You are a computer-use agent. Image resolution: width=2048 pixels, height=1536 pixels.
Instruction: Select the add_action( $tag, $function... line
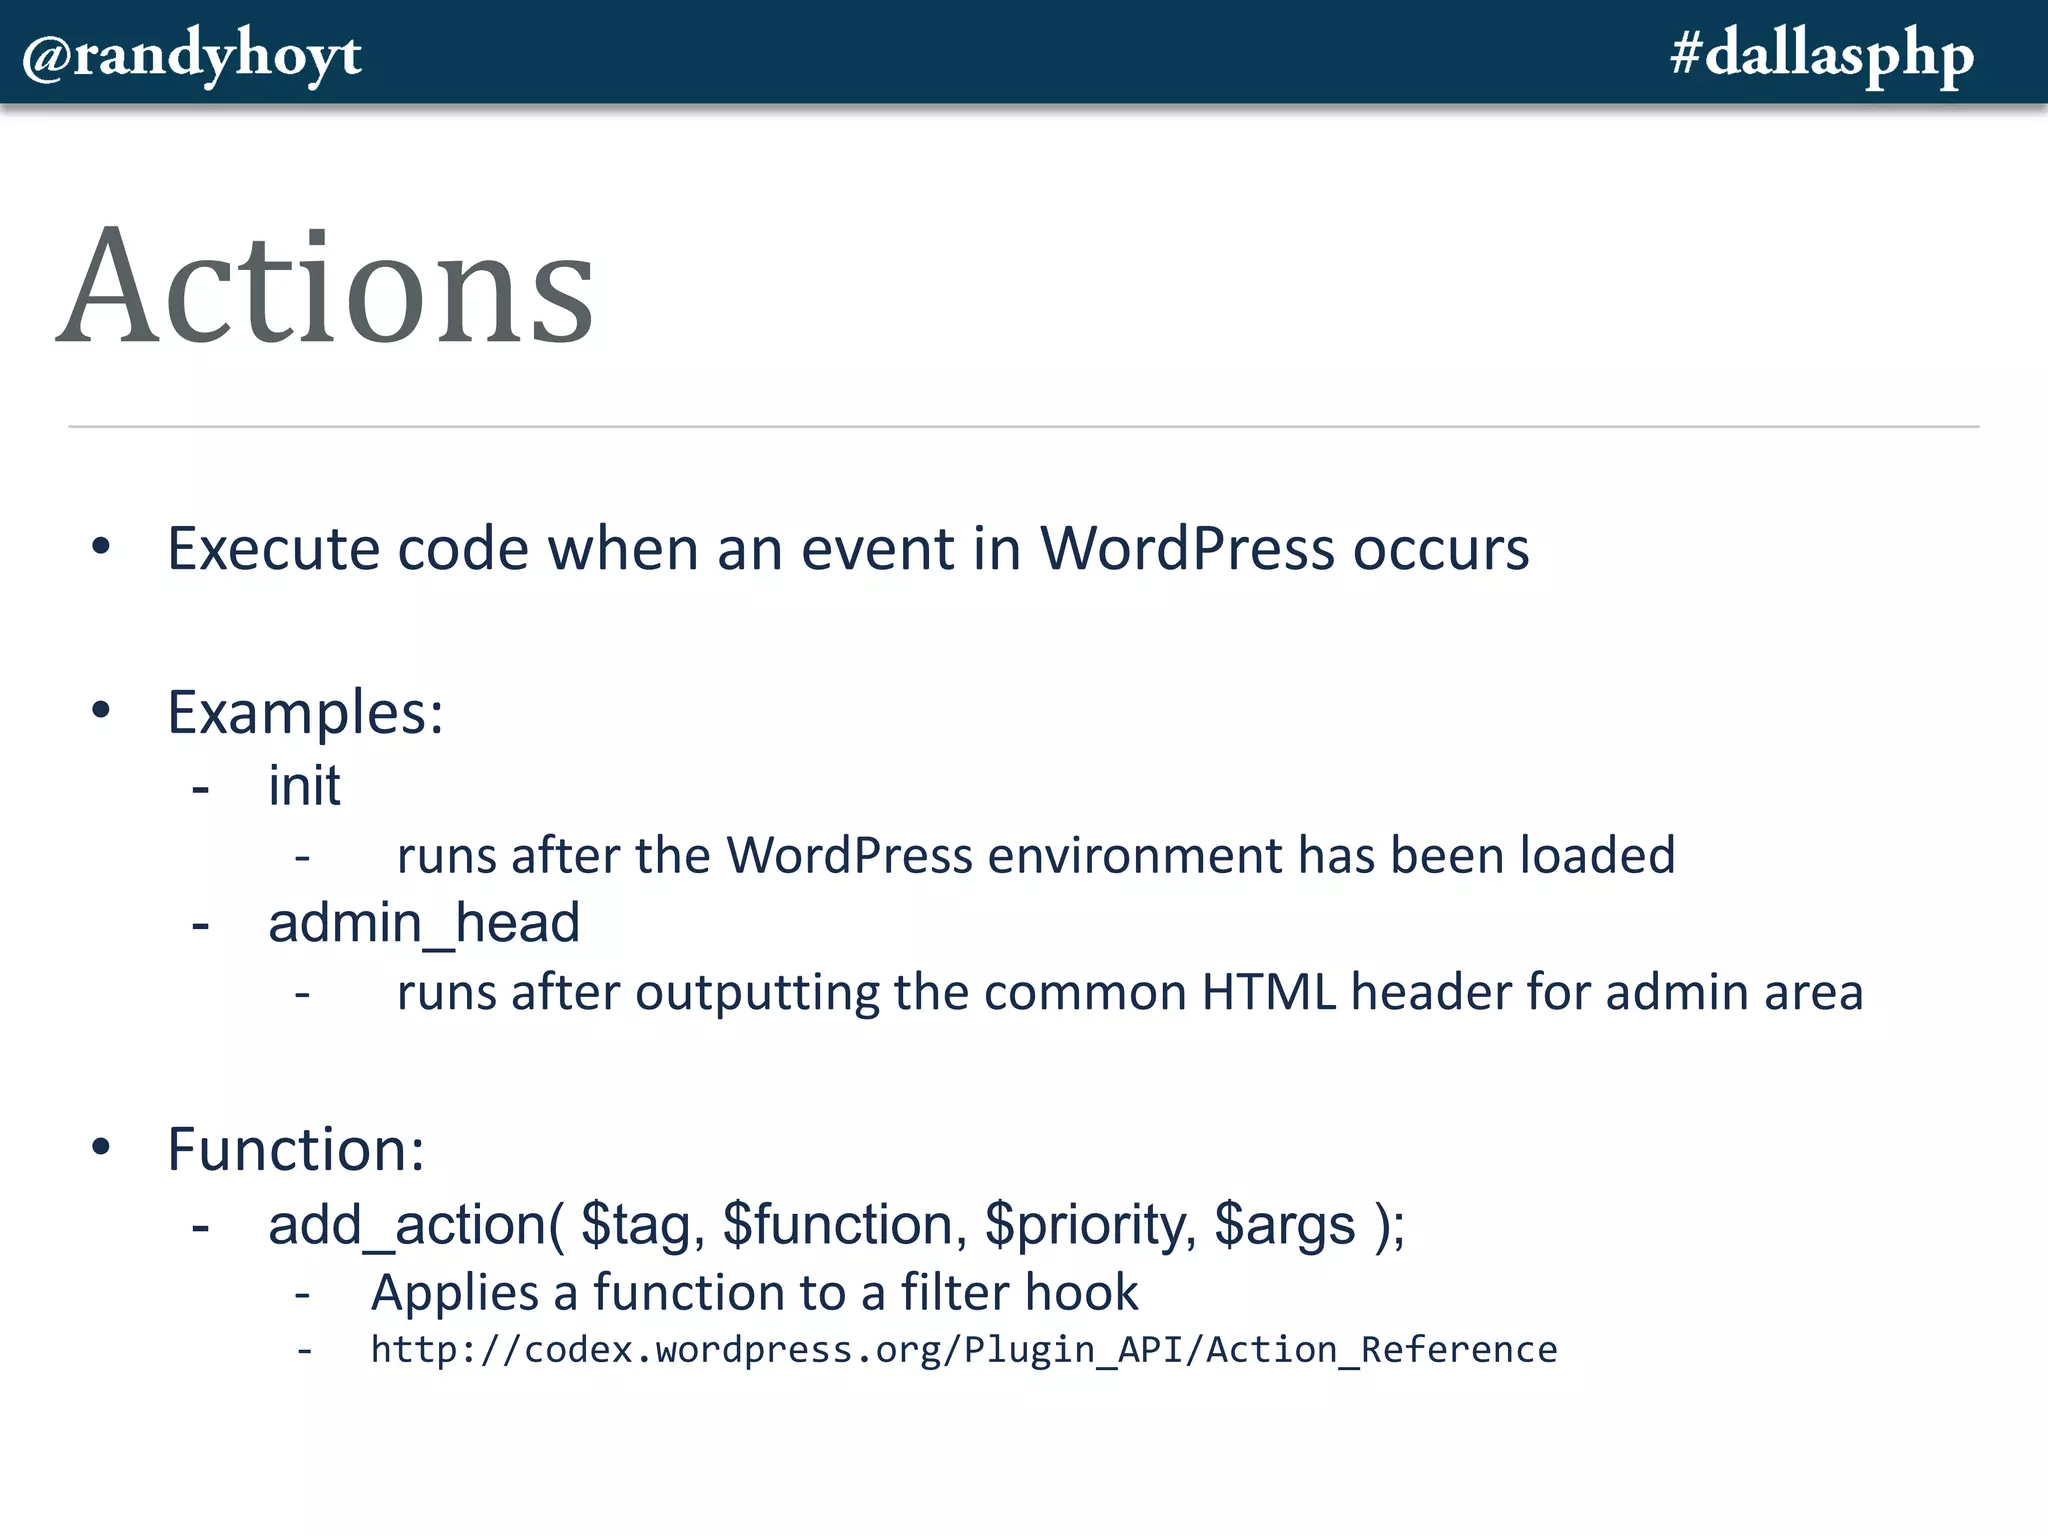836,1225
